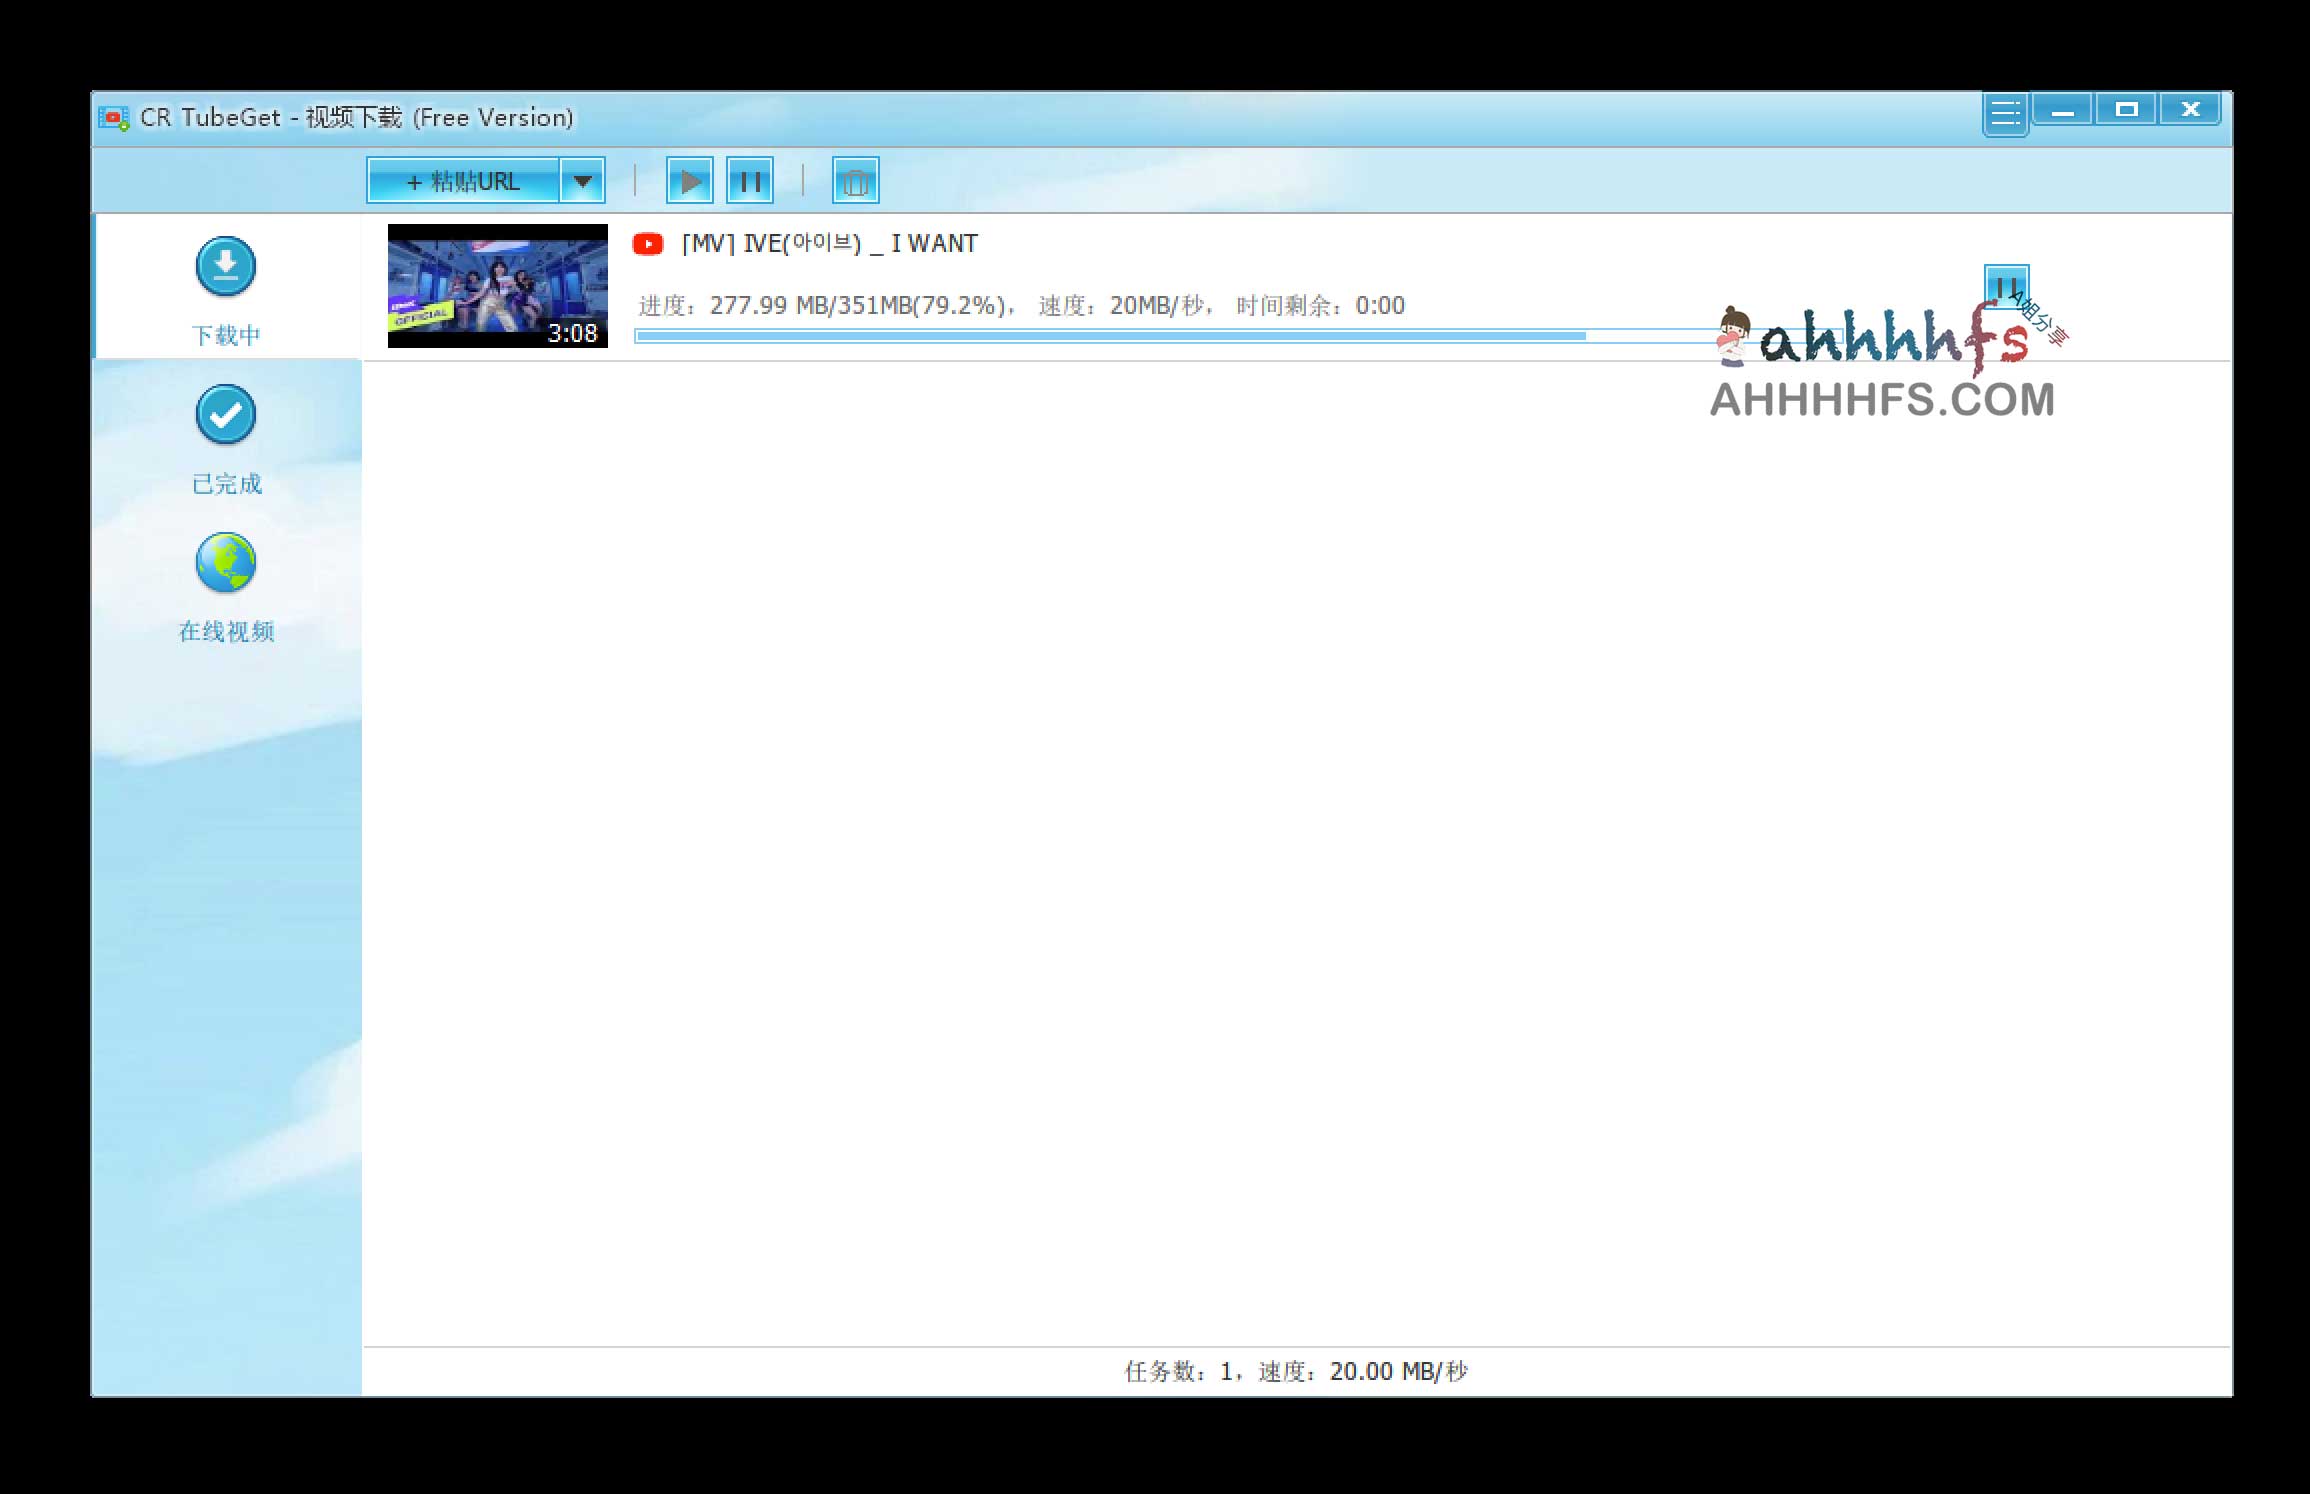Click the checkmark completed icon
The height and width of the screenshot is (1494, 2310).
[x=226, y=414]
